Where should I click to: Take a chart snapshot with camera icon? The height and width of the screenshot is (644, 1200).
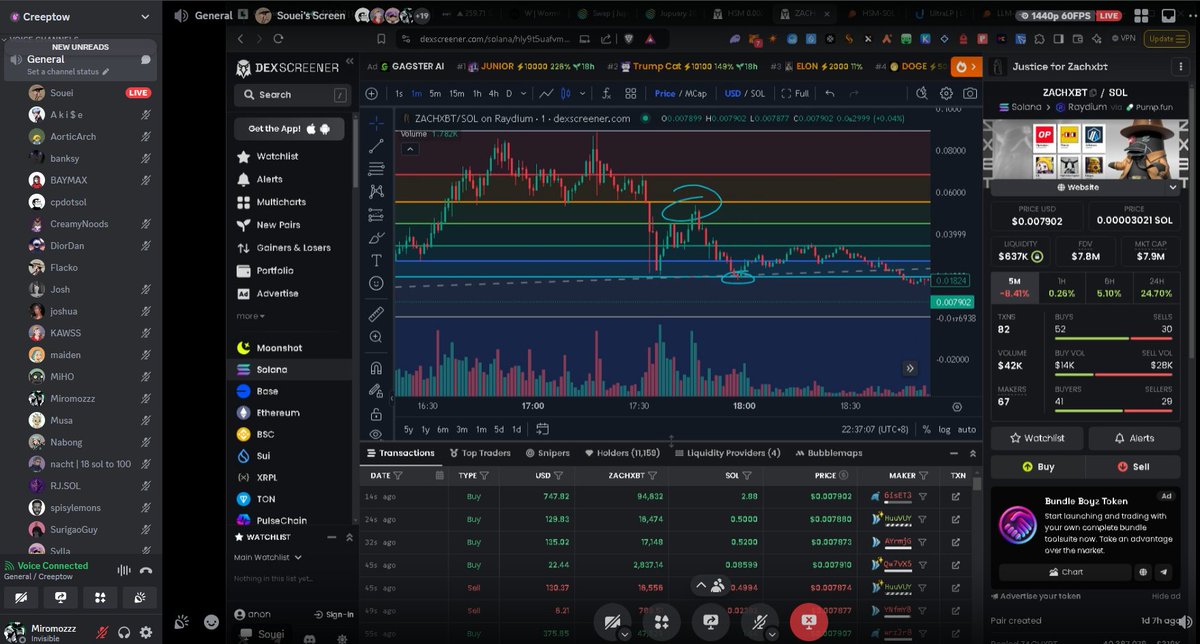pyautogui.click(x=970, y=93)
